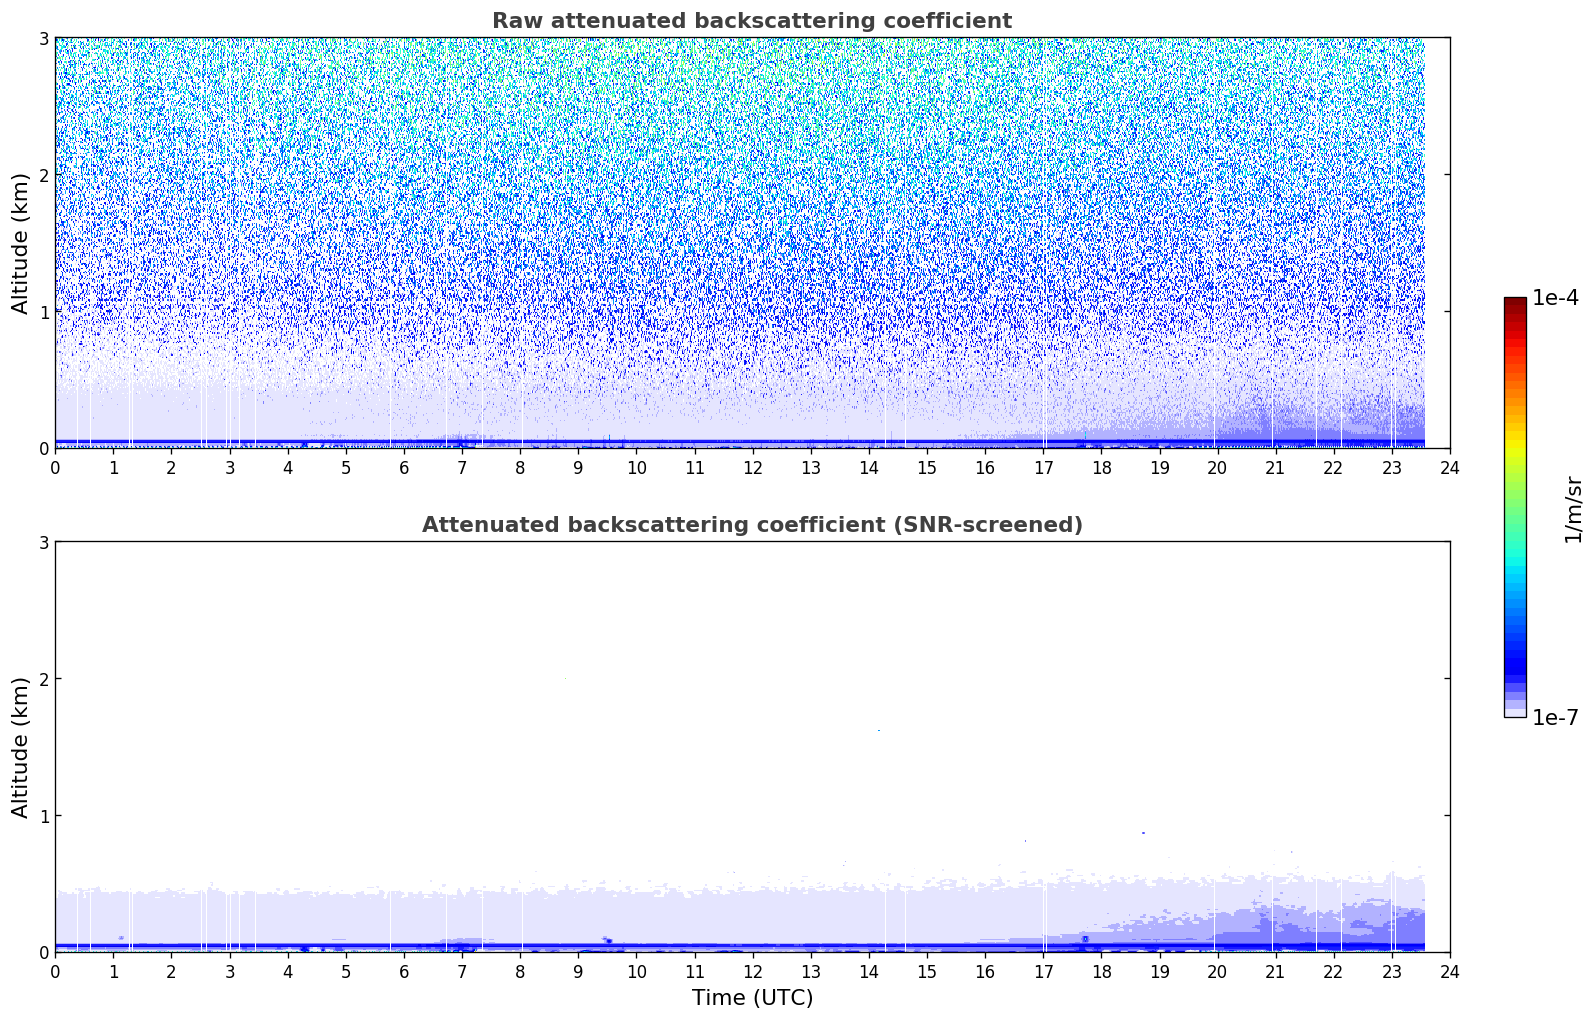
Task: Click the top plot's 'Altitude (km)' label
Action: pos(21,243)
